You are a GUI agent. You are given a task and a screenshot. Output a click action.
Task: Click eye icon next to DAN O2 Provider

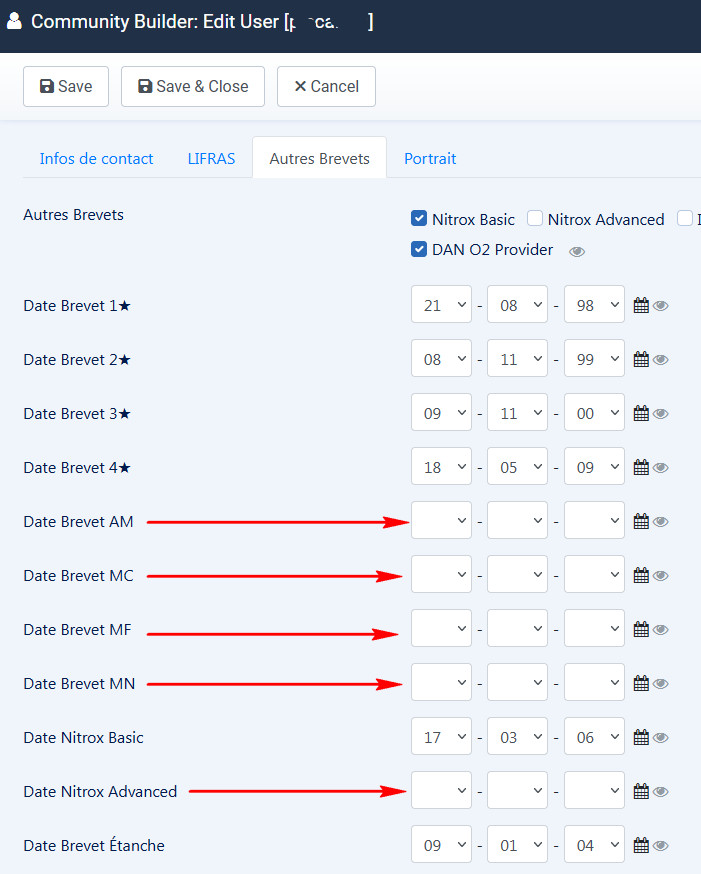577,251
